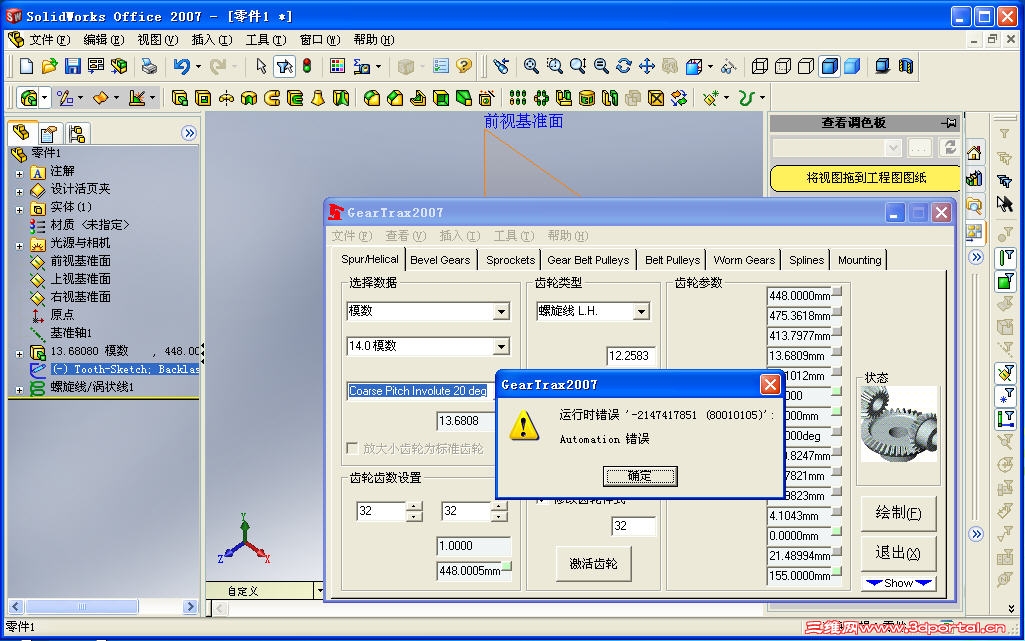
Task: Open the 插入(I) menu in SolidWorks
Action: pos(211,40)
